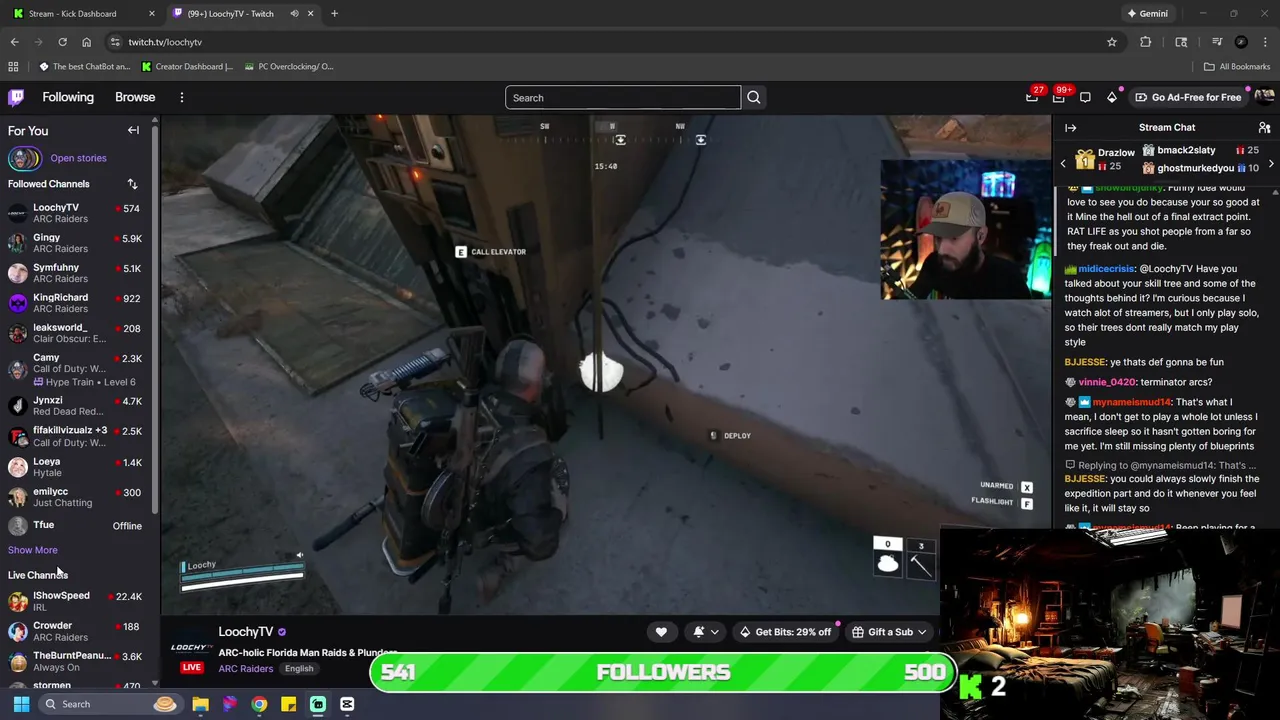The width and height of the screenshot is (1280, 720).
Task: Open the Prime loot icon with 27 badge
Action: point(1033,97)
